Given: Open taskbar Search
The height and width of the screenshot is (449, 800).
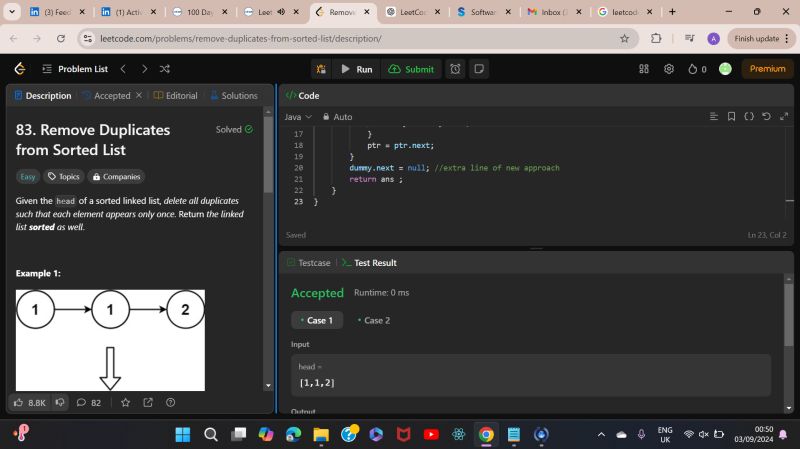Looking at the screenshot, I should click(211, 434).
